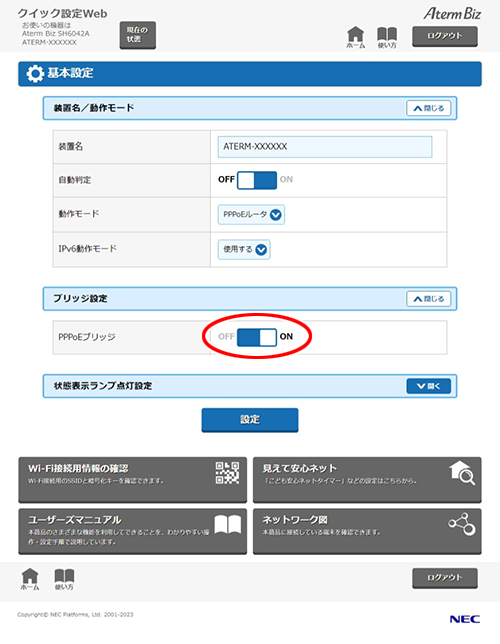Click the PPPoEブリッジ row label
Image resolution: width=500 pixels, height=644 pixels.
[x=87, y=337]
